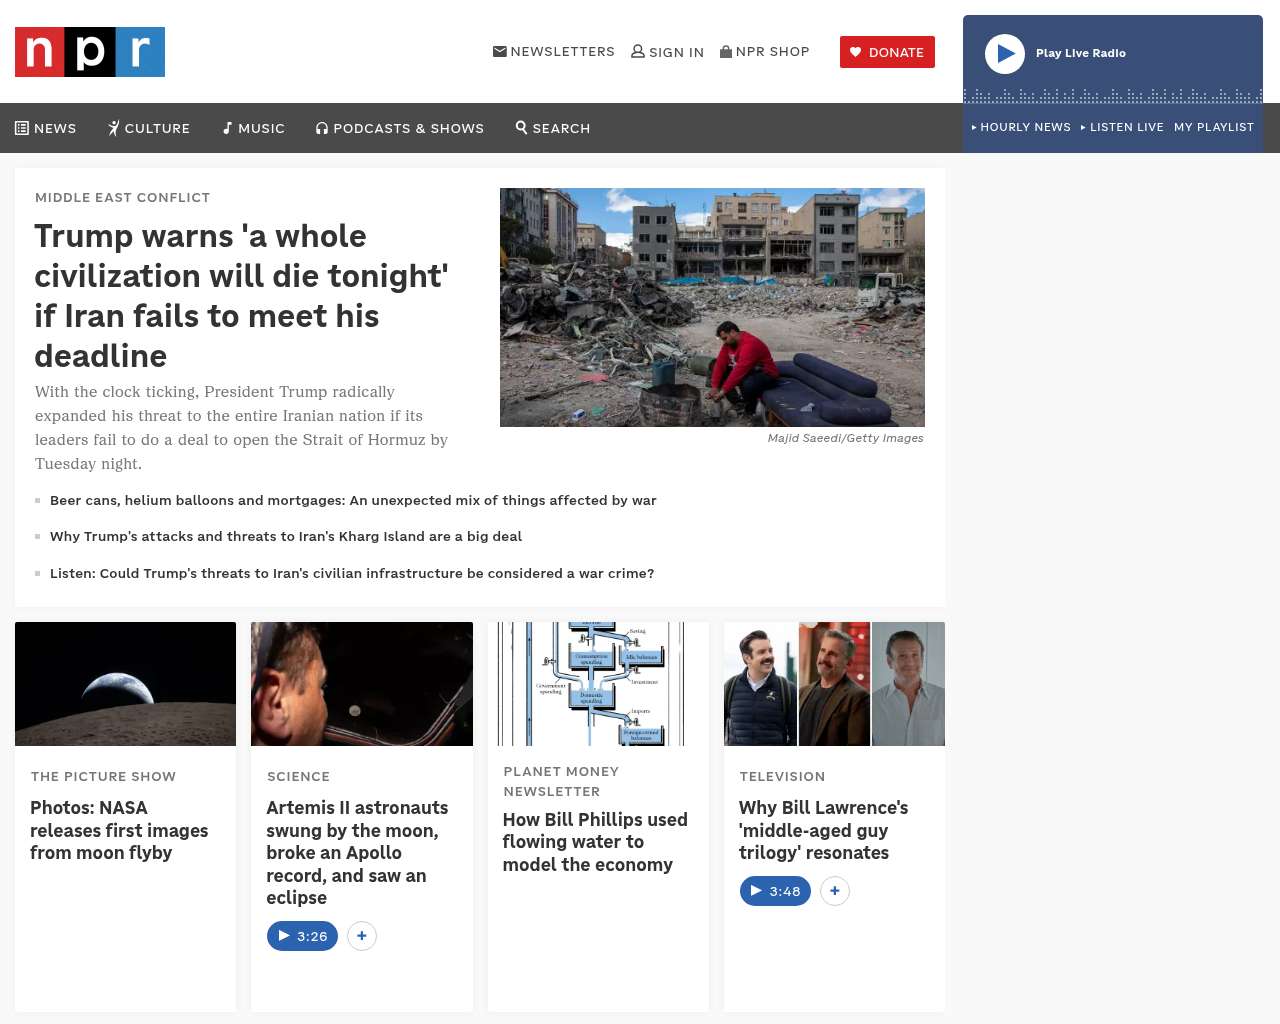Add Artemis II story to playlist

(362, 936)
